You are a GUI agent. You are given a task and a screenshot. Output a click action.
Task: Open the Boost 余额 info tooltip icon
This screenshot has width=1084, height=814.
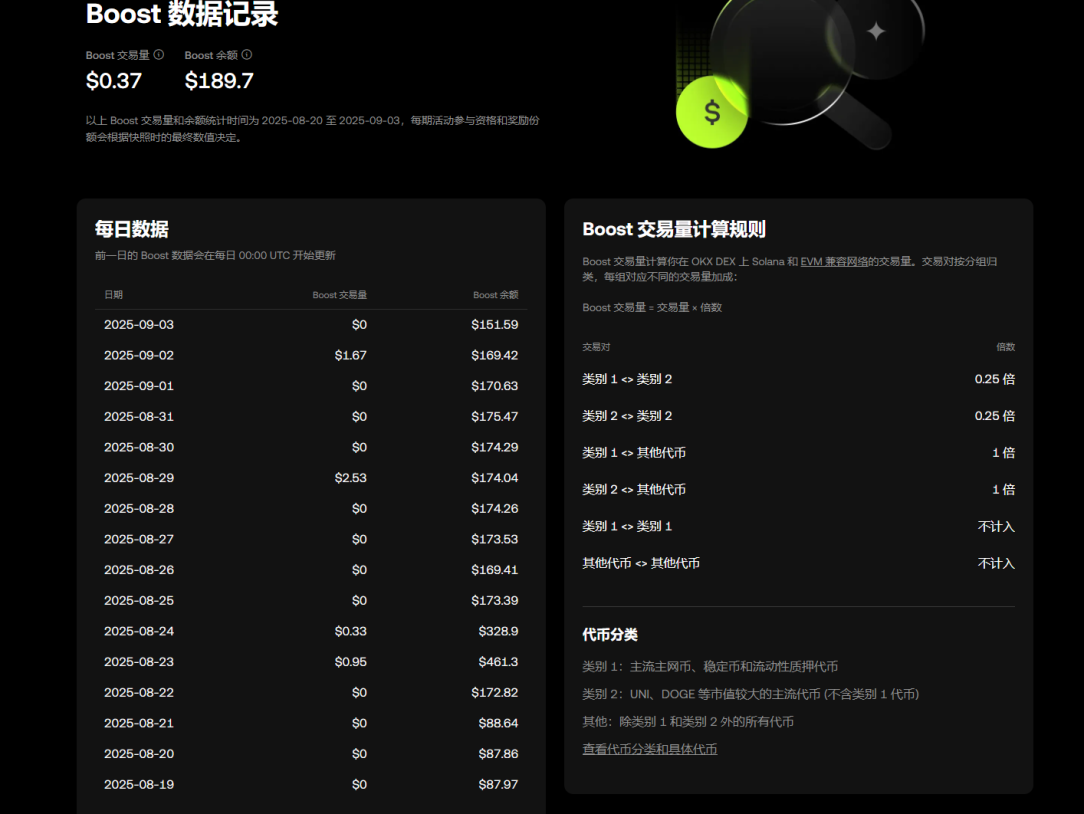[x=246, y=55]
